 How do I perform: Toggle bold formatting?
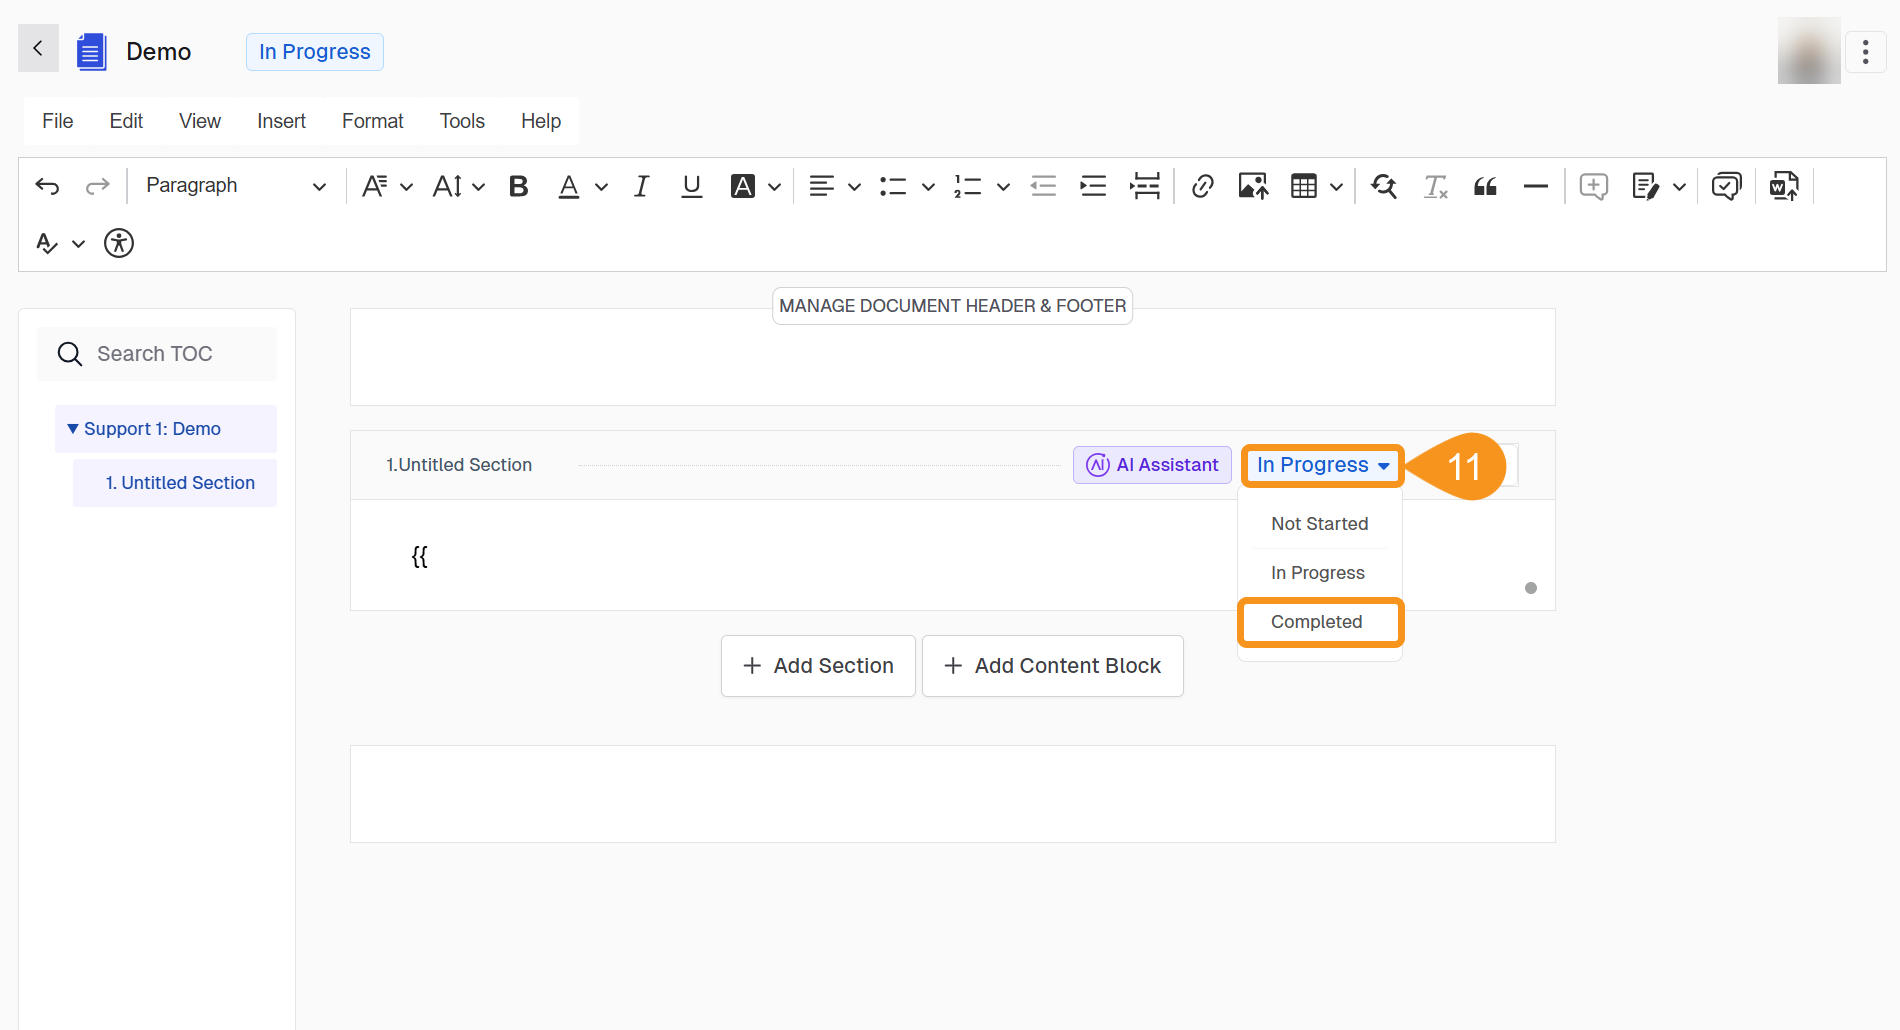[x=518, y=186]
